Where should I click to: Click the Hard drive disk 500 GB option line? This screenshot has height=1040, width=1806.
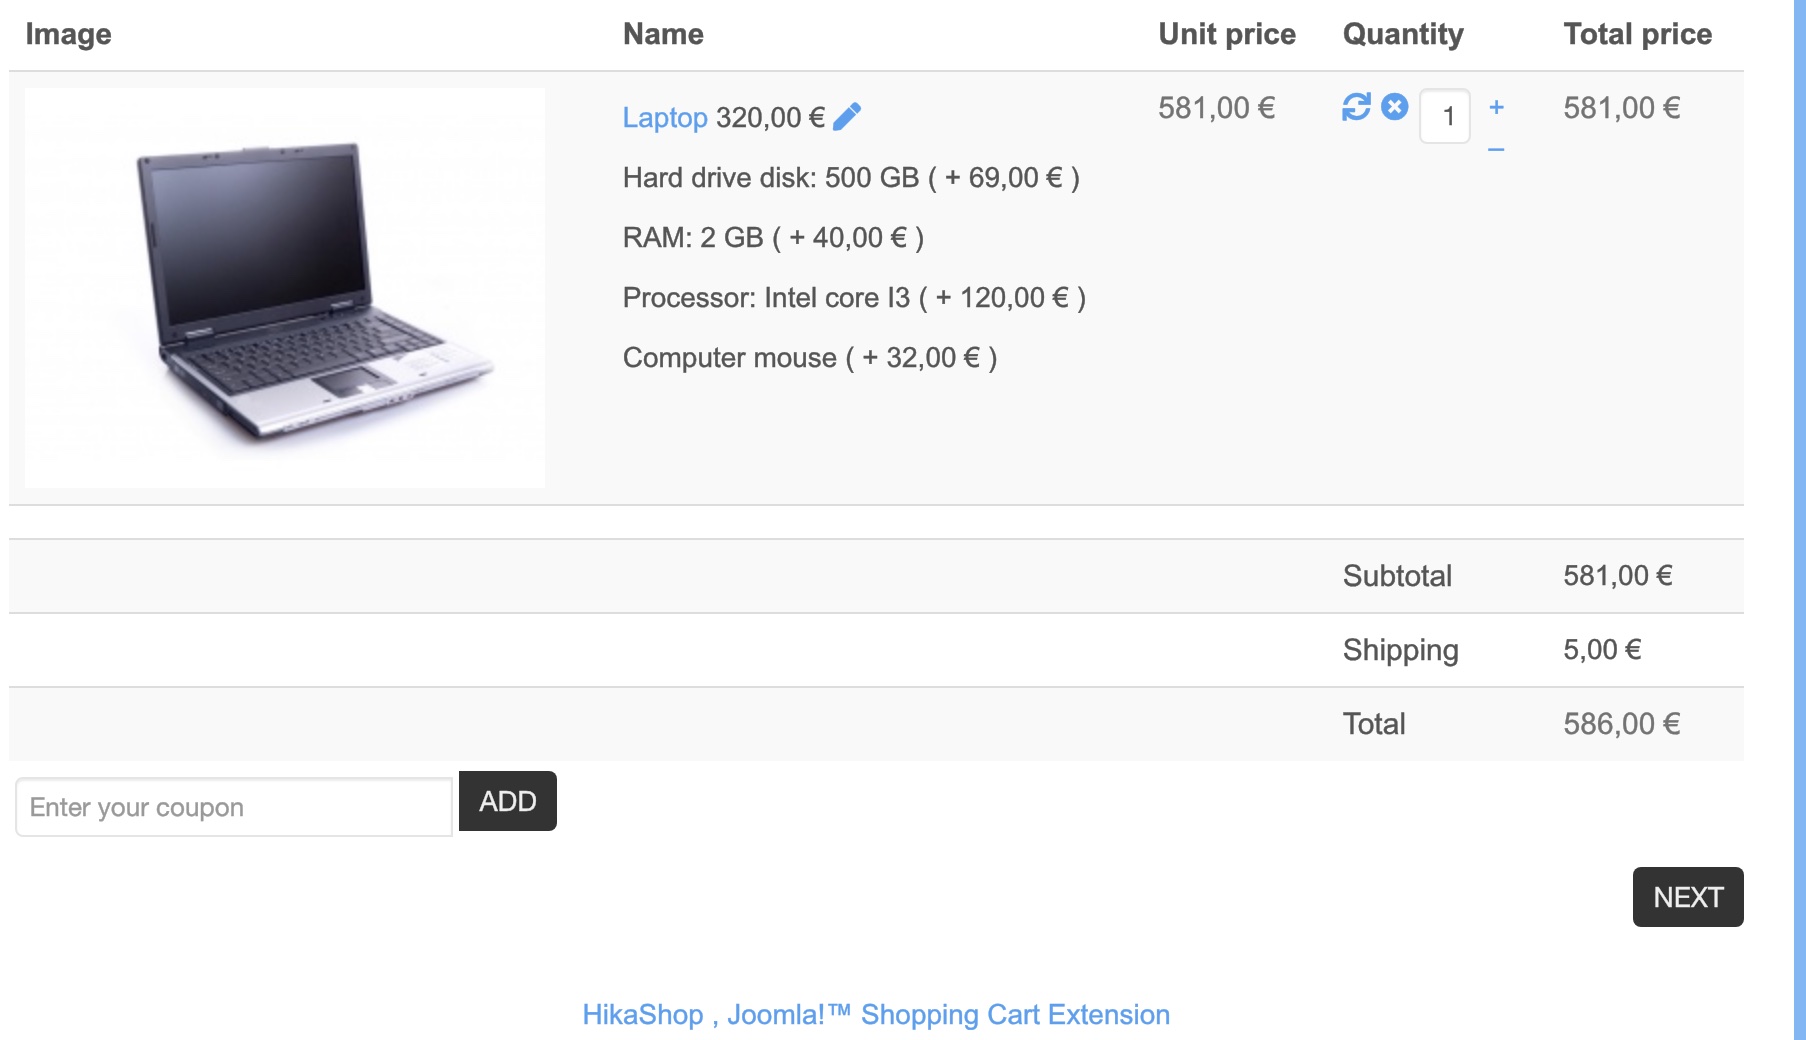coord(851,178)
